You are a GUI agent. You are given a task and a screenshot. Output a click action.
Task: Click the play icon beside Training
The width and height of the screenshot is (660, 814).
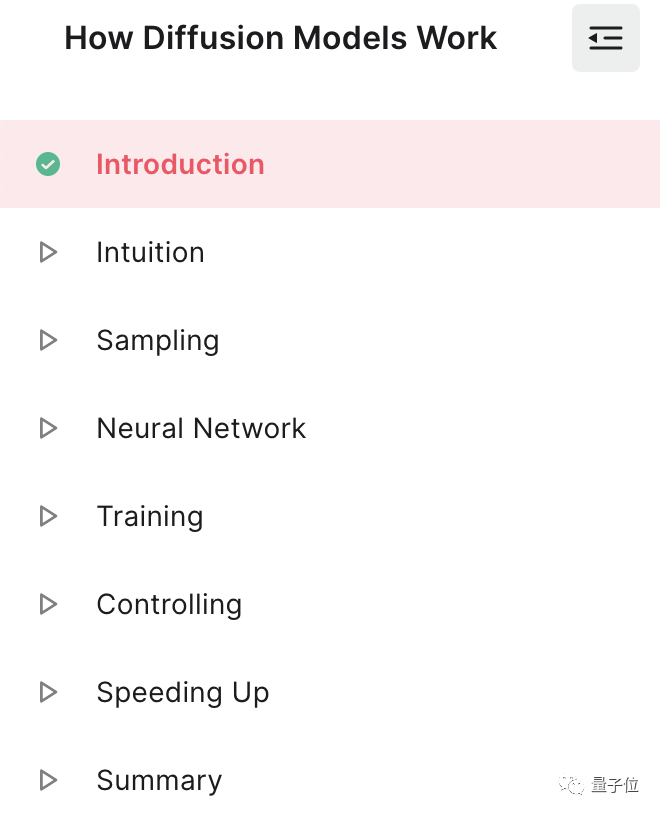[x=47, y=516]
